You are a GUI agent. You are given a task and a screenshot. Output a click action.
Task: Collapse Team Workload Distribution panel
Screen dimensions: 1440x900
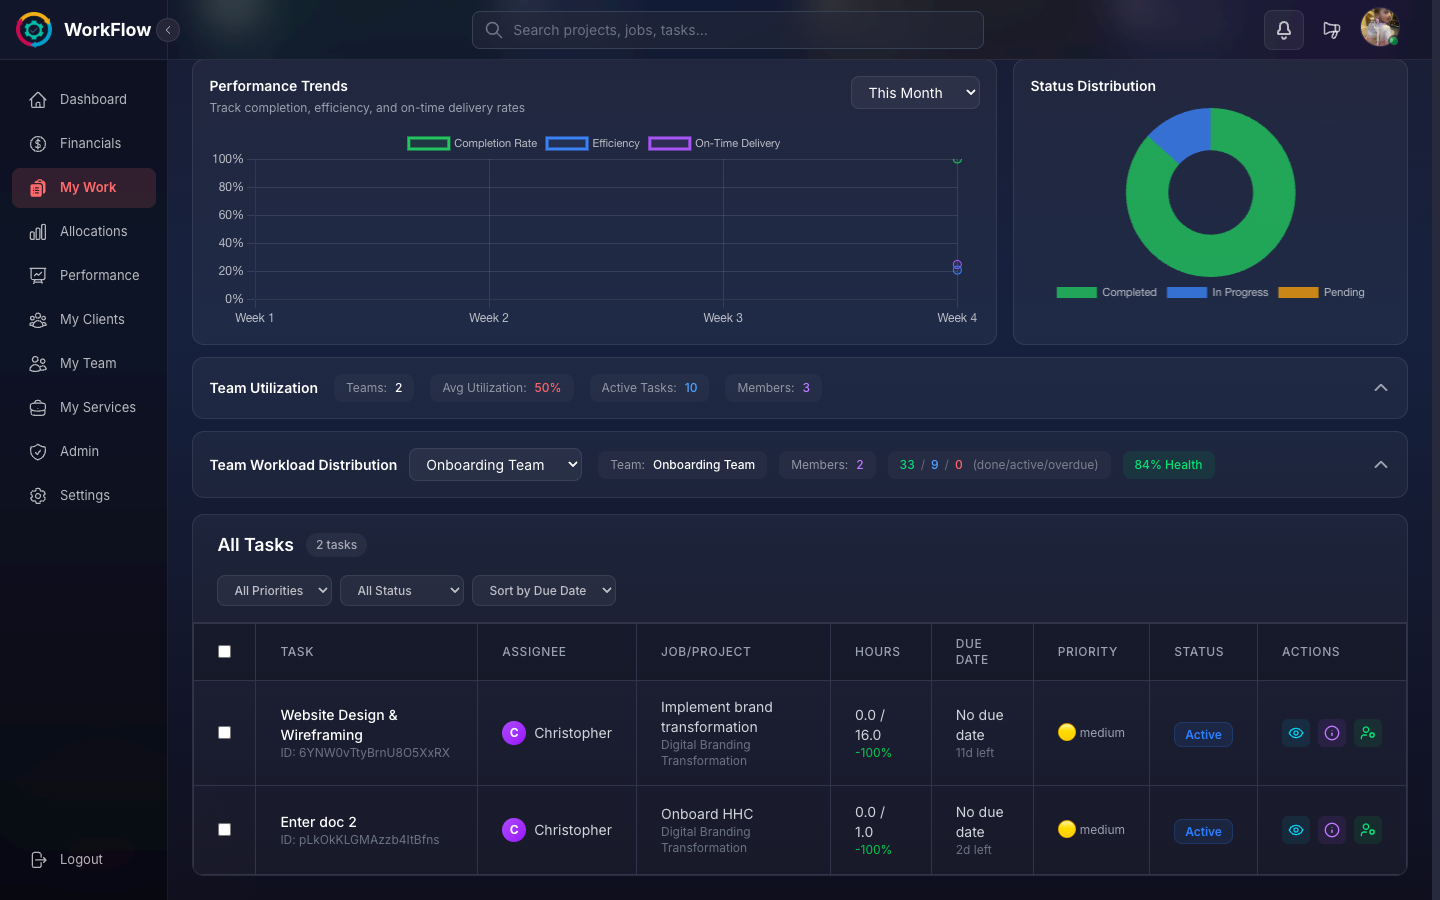tap(1381, 465)
